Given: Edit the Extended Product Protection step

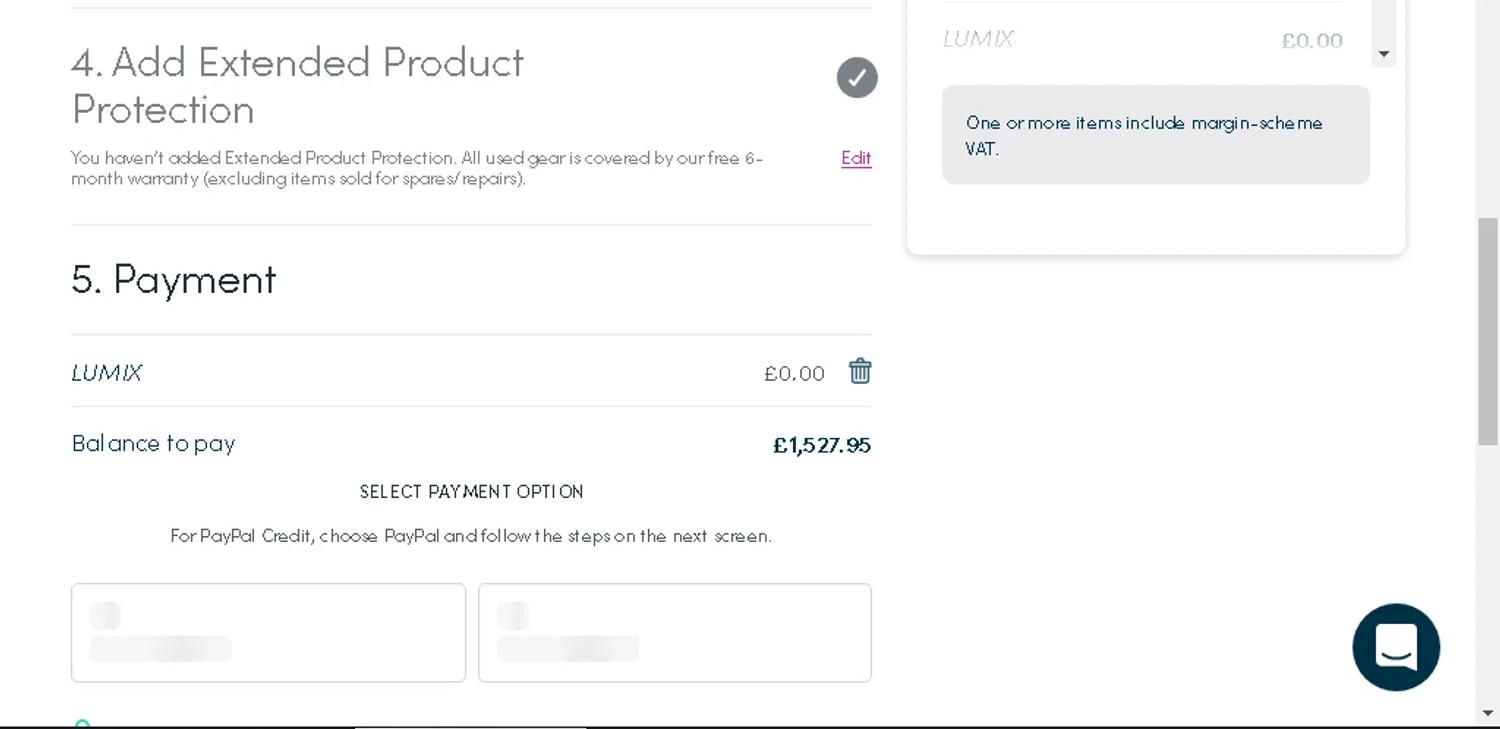Looking at the screenshot, I should point(856,158).
